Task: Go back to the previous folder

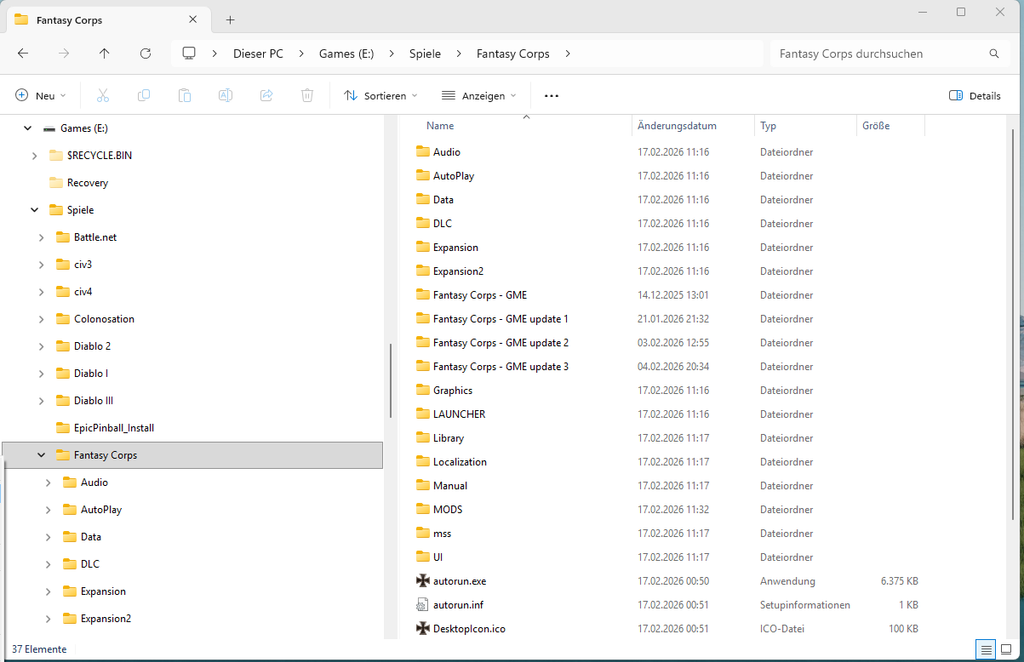Action: 23,54
